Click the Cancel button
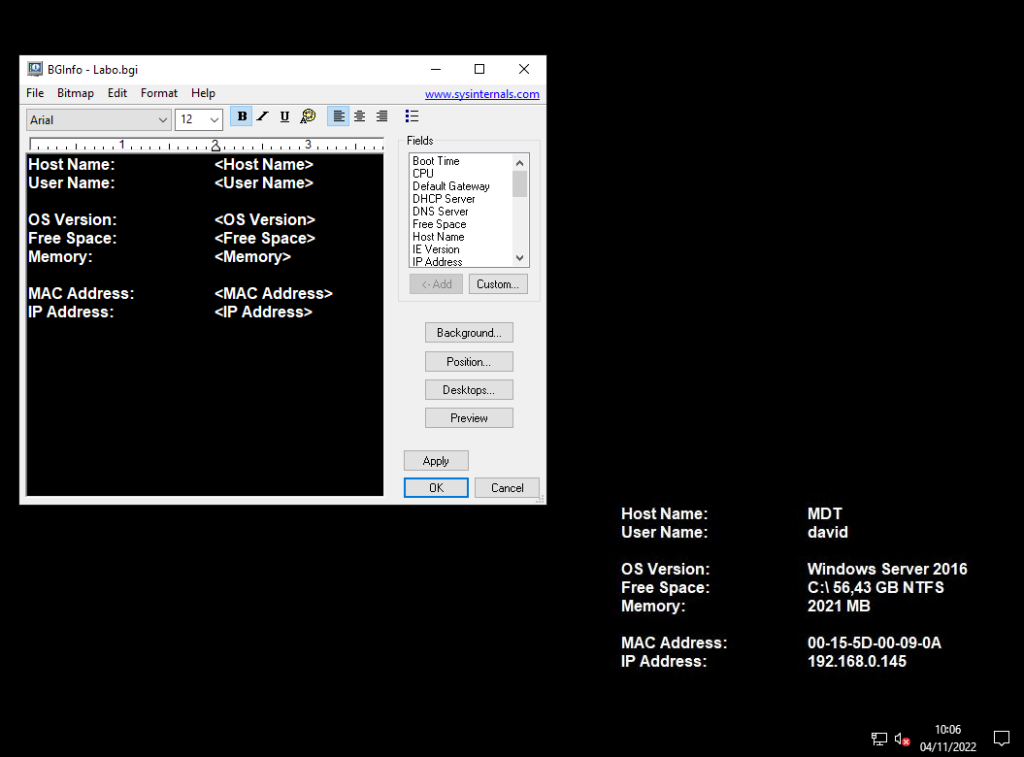The height and width of the screenshot is (757, 1024). click(x=507, y=488)
